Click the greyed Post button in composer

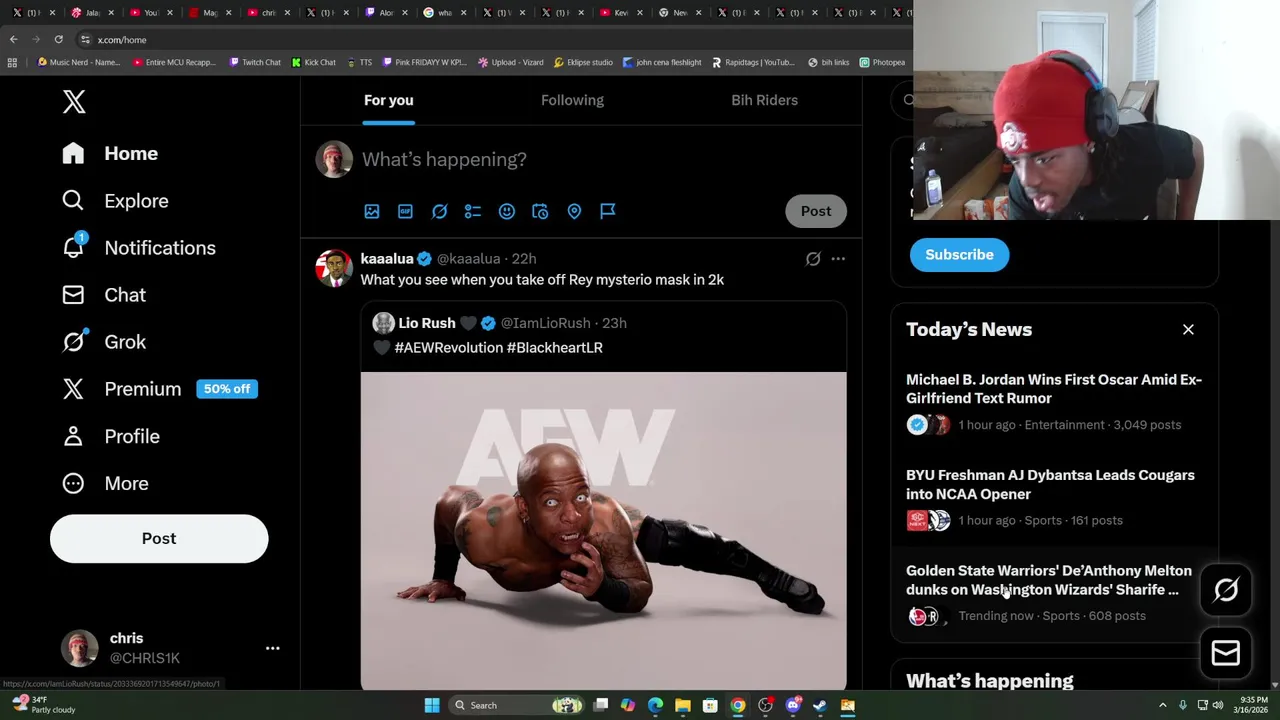[x=816, y=211]
